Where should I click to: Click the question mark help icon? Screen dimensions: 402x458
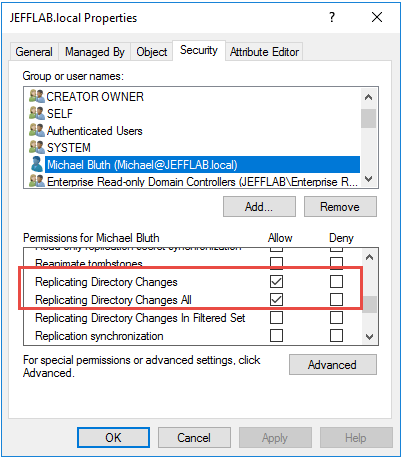[332, 17]
